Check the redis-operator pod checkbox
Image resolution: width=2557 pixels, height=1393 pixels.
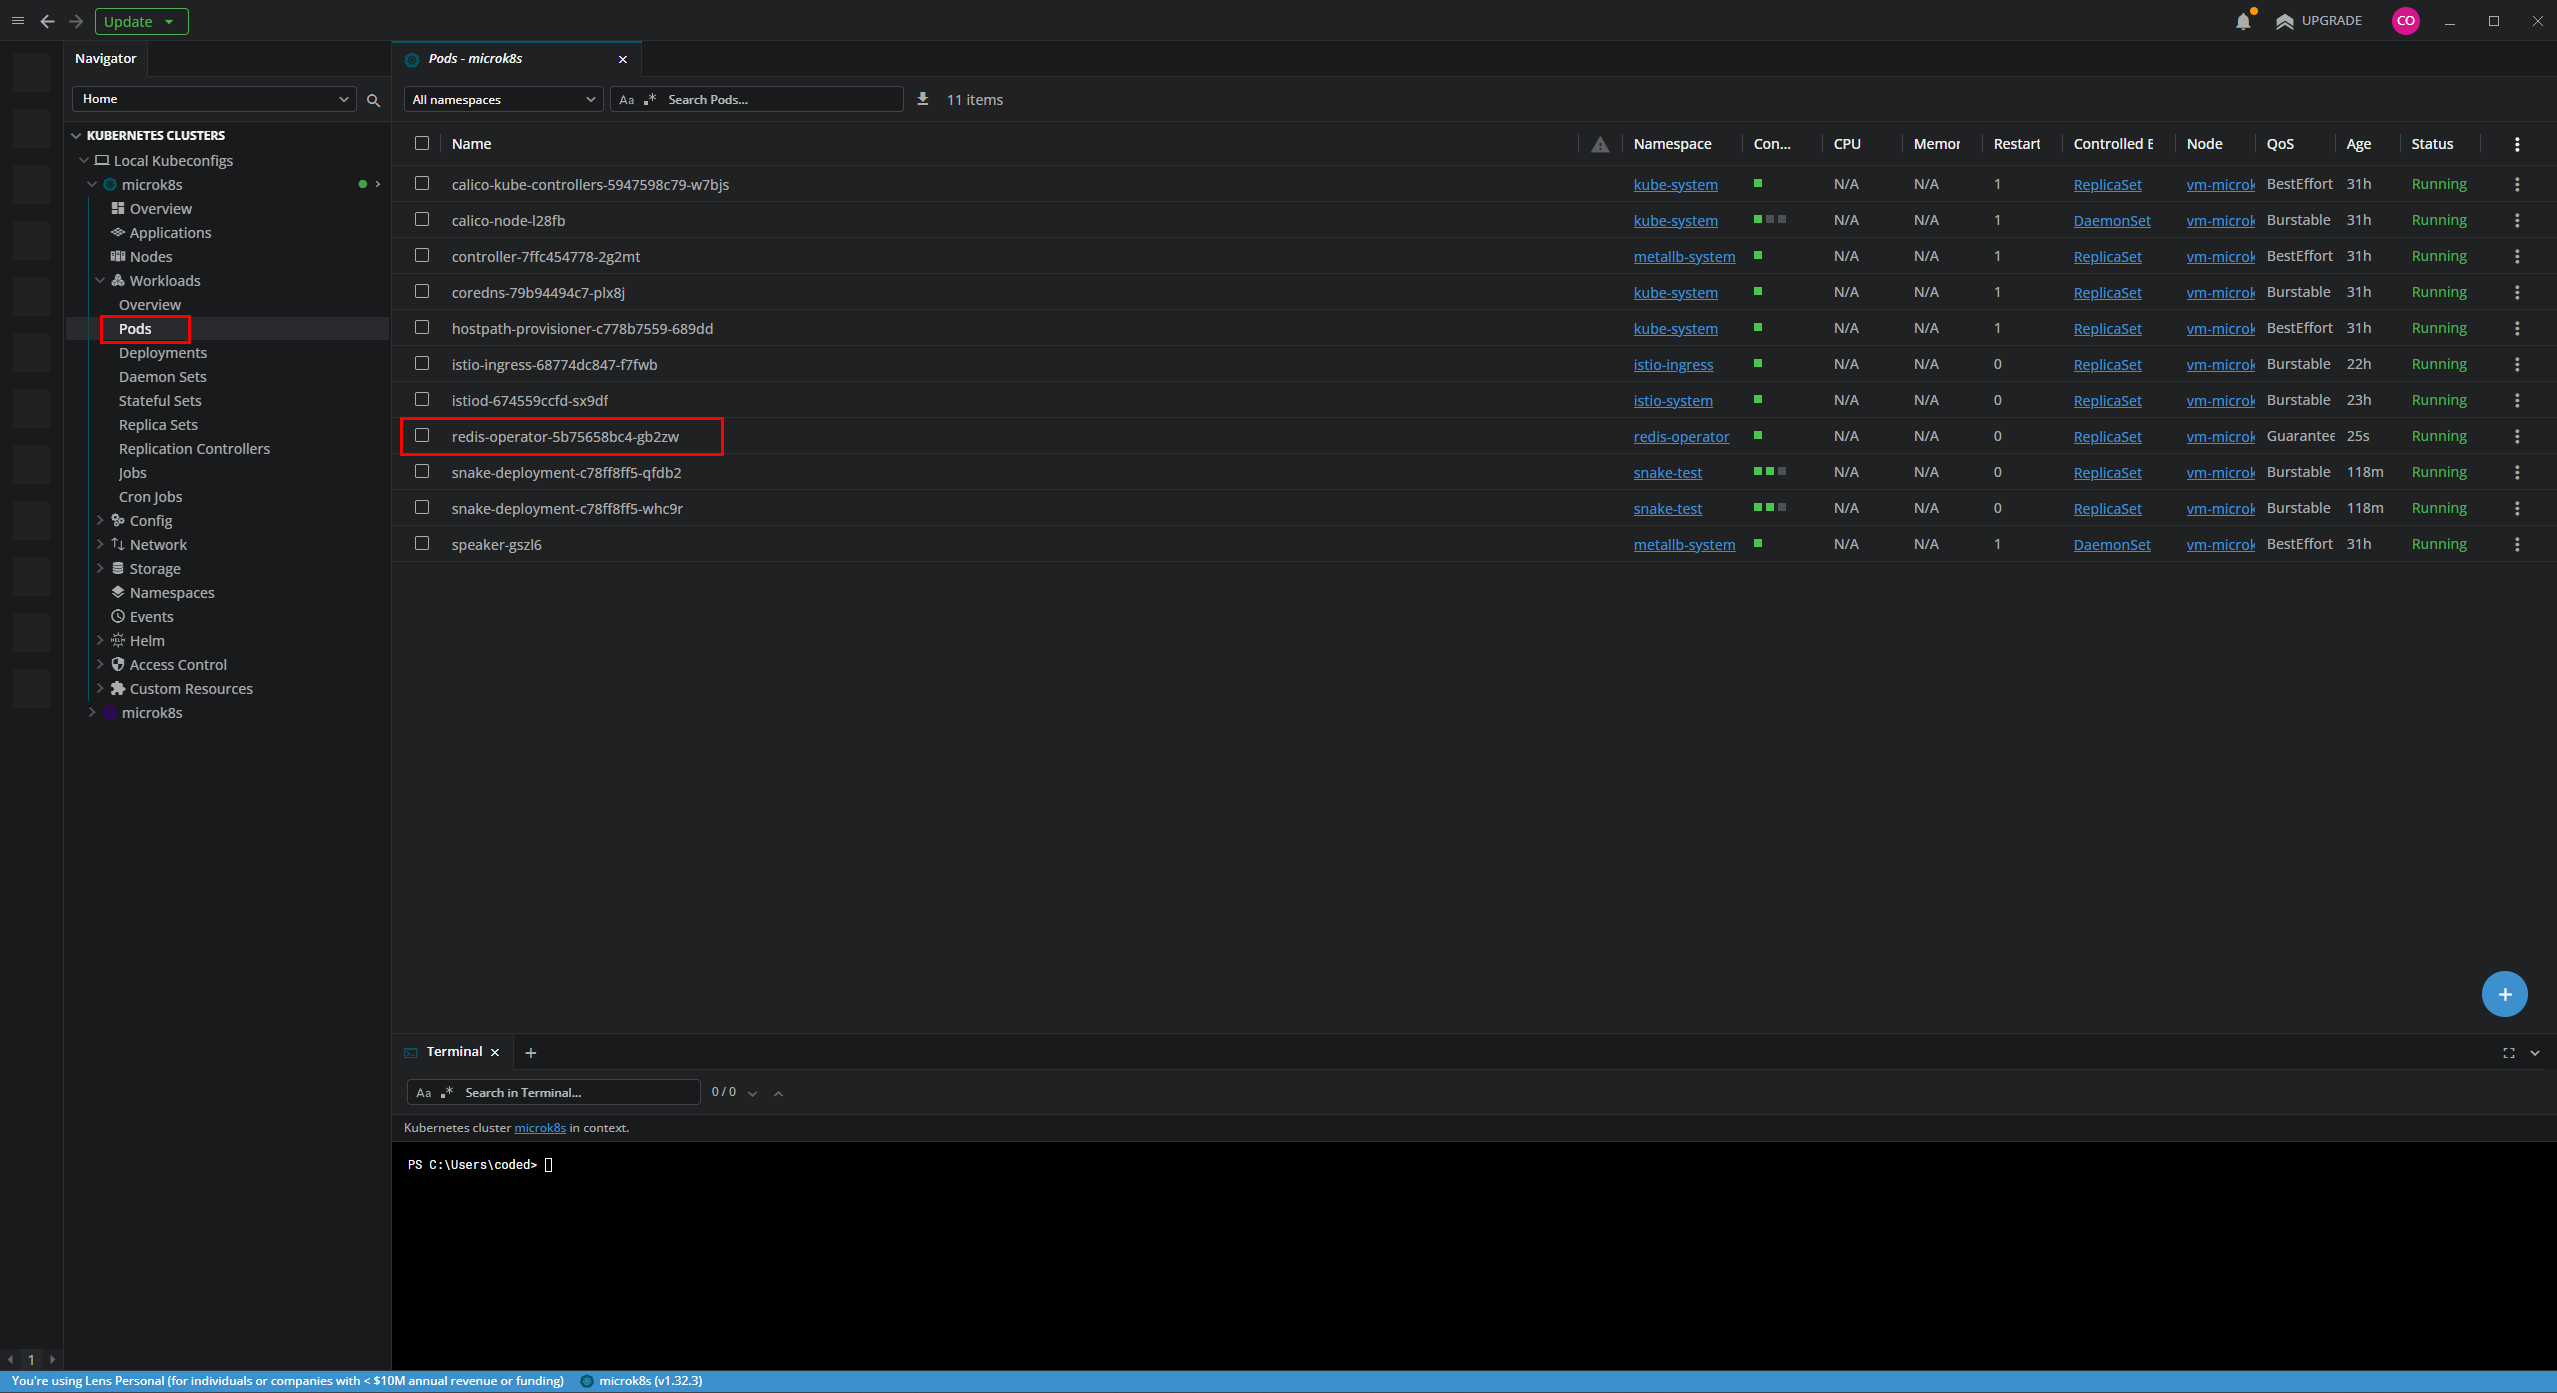pyautogui.click(x=422, y=436)
